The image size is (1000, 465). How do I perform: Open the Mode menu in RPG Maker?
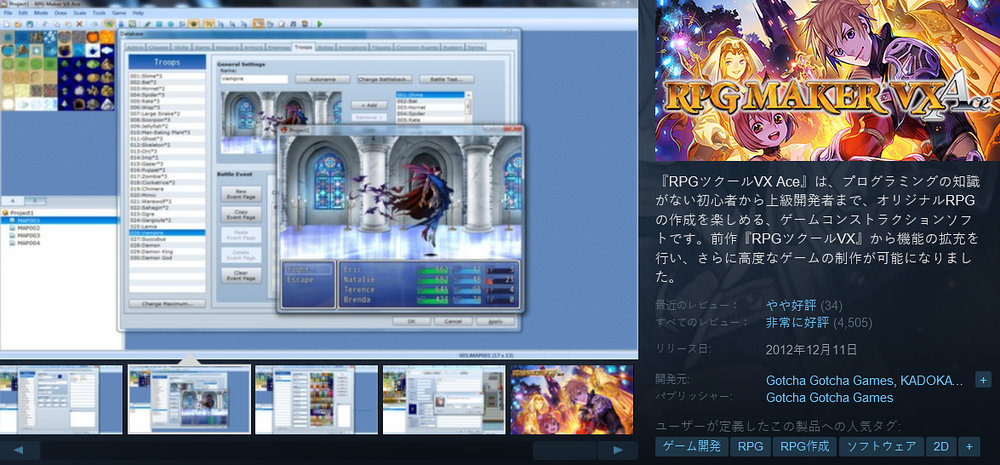[x=41, y=13]
